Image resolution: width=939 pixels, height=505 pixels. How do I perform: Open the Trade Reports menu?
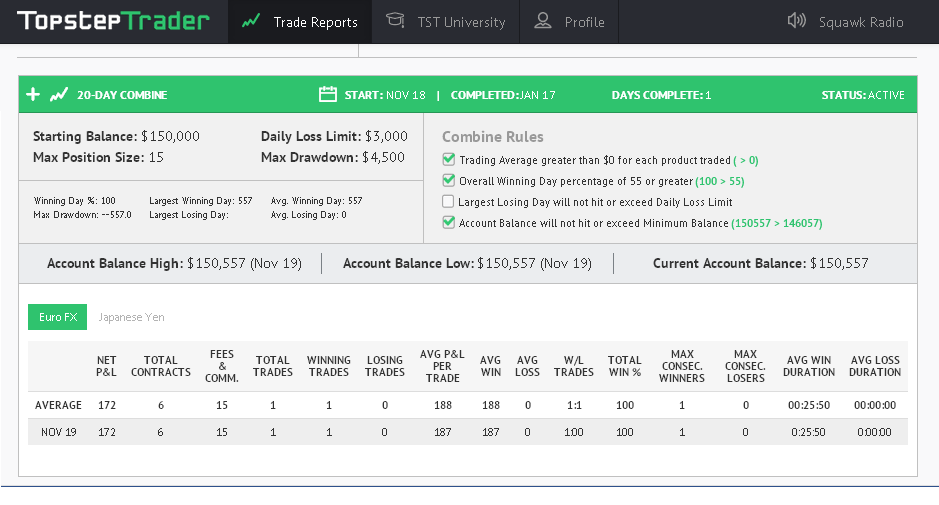[300, 22]
